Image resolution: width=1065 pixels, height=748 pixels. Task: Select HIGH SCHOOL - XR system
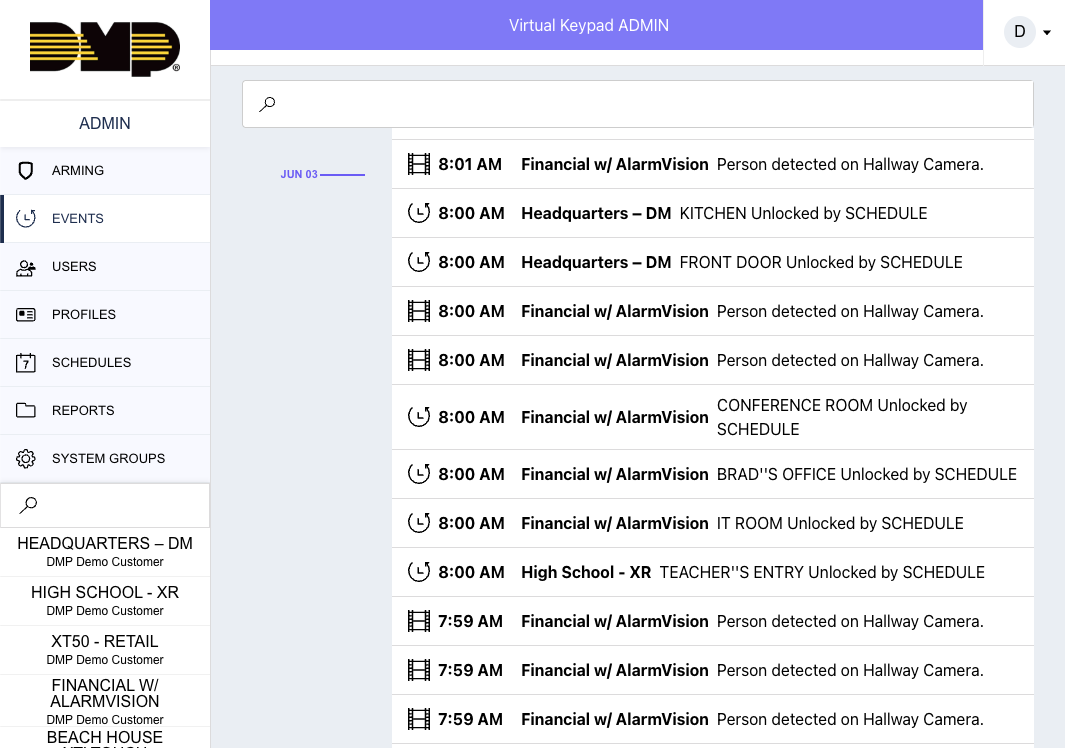pos(105,601)
